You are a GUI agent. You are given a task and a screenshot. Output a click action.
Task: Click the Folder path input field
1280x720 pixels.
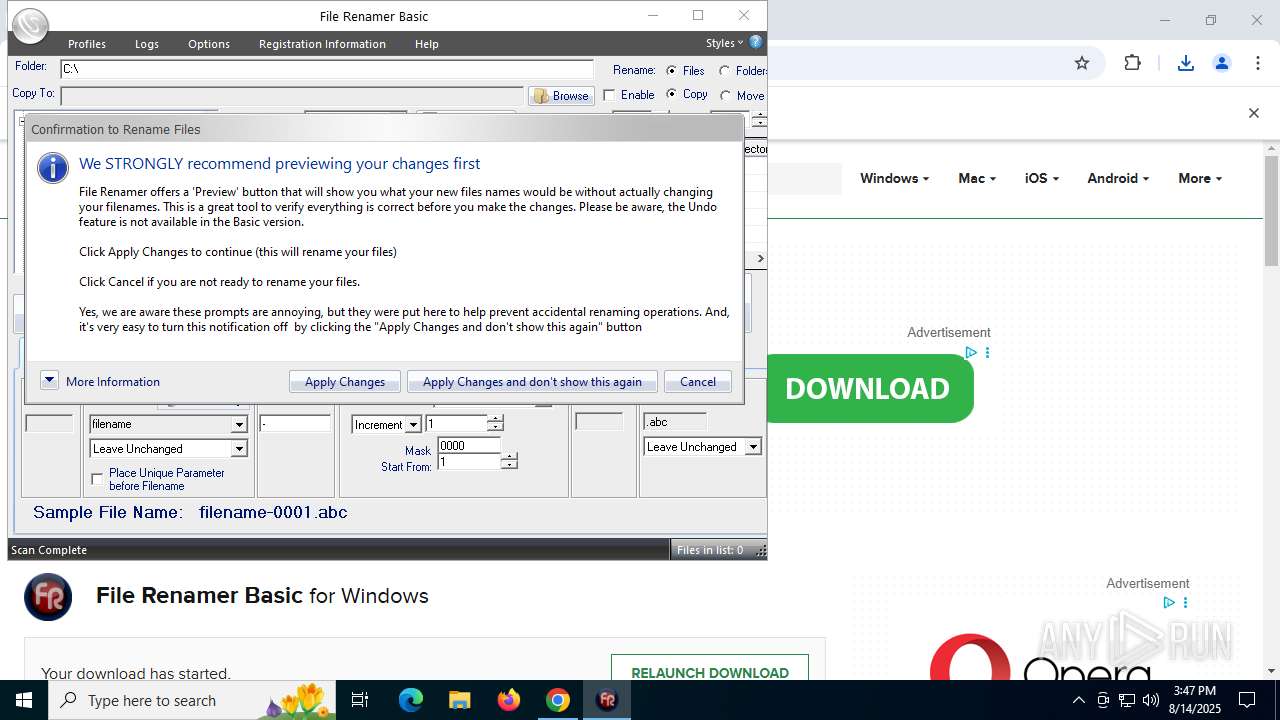pyautogui.click(x=327, y=69)
